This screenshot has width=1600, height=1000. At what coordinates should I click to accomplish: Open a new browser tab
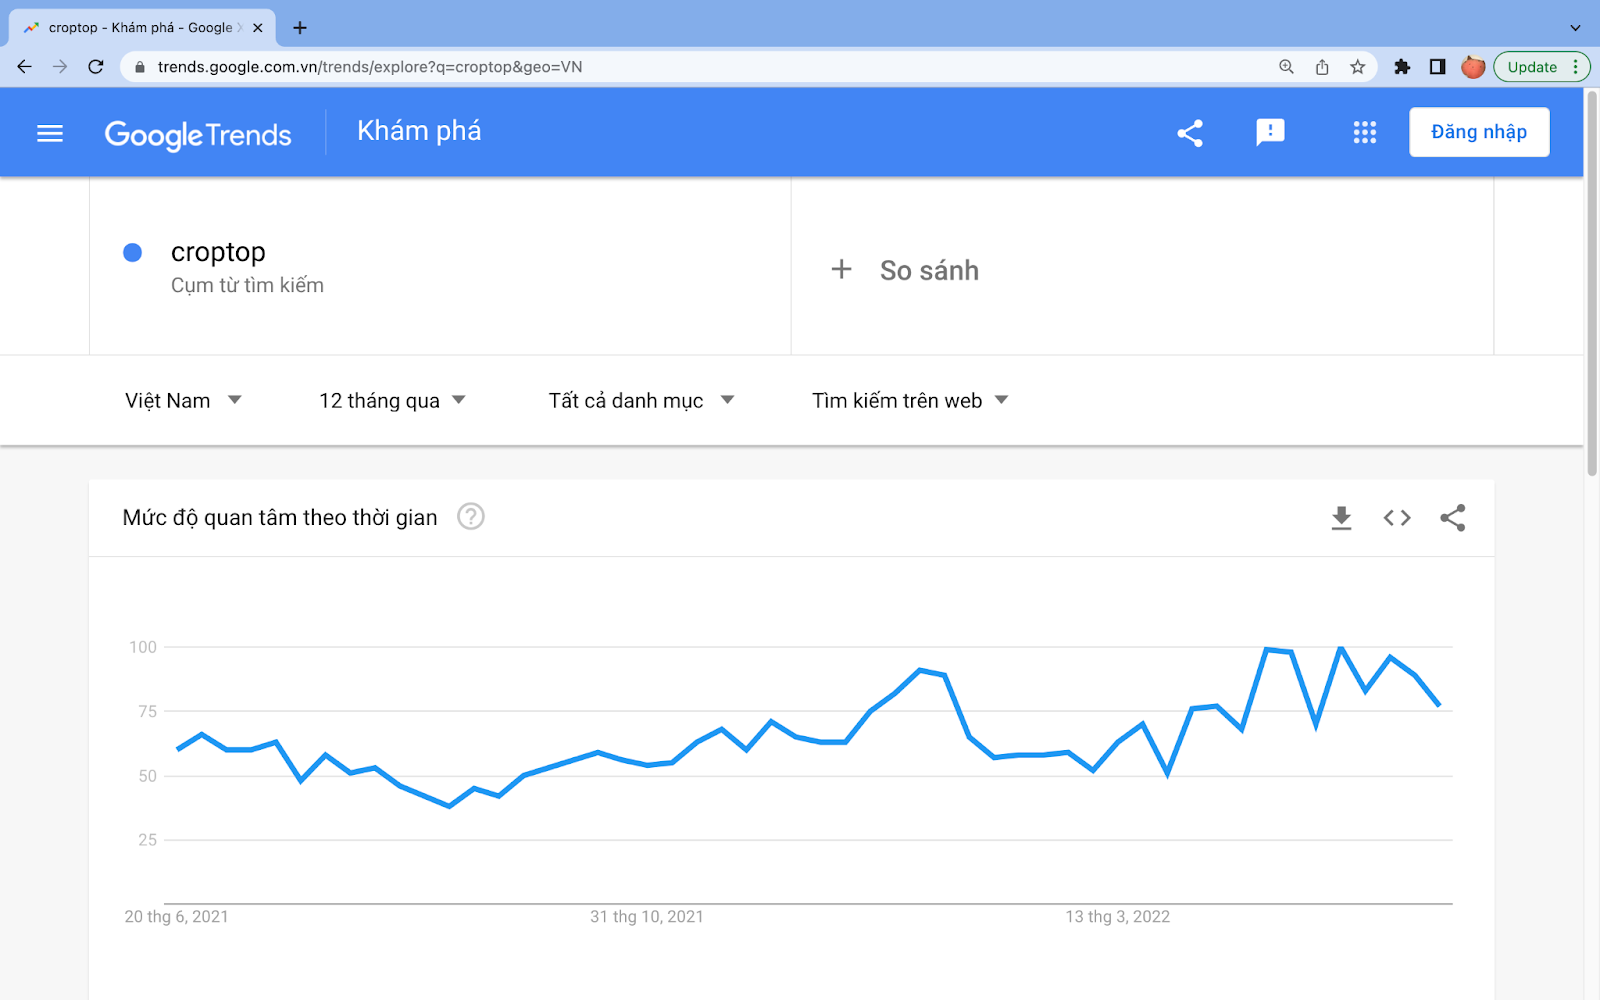click(300, 28)
